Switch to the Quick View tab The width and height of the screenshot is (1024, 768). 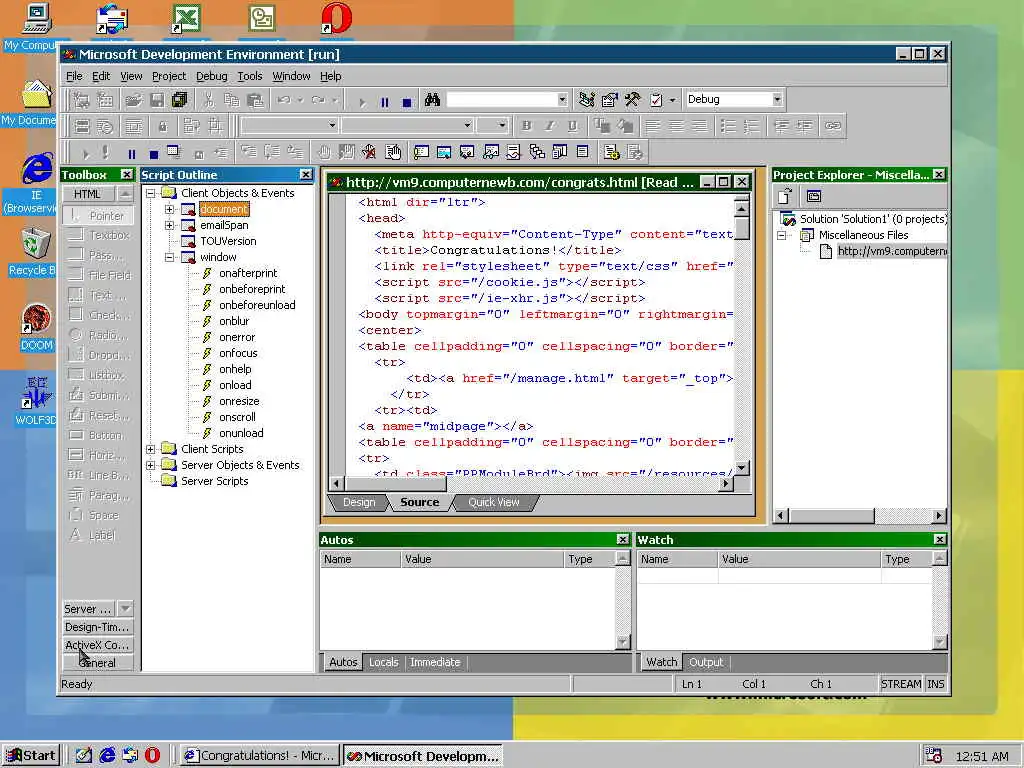pos(494,502)
